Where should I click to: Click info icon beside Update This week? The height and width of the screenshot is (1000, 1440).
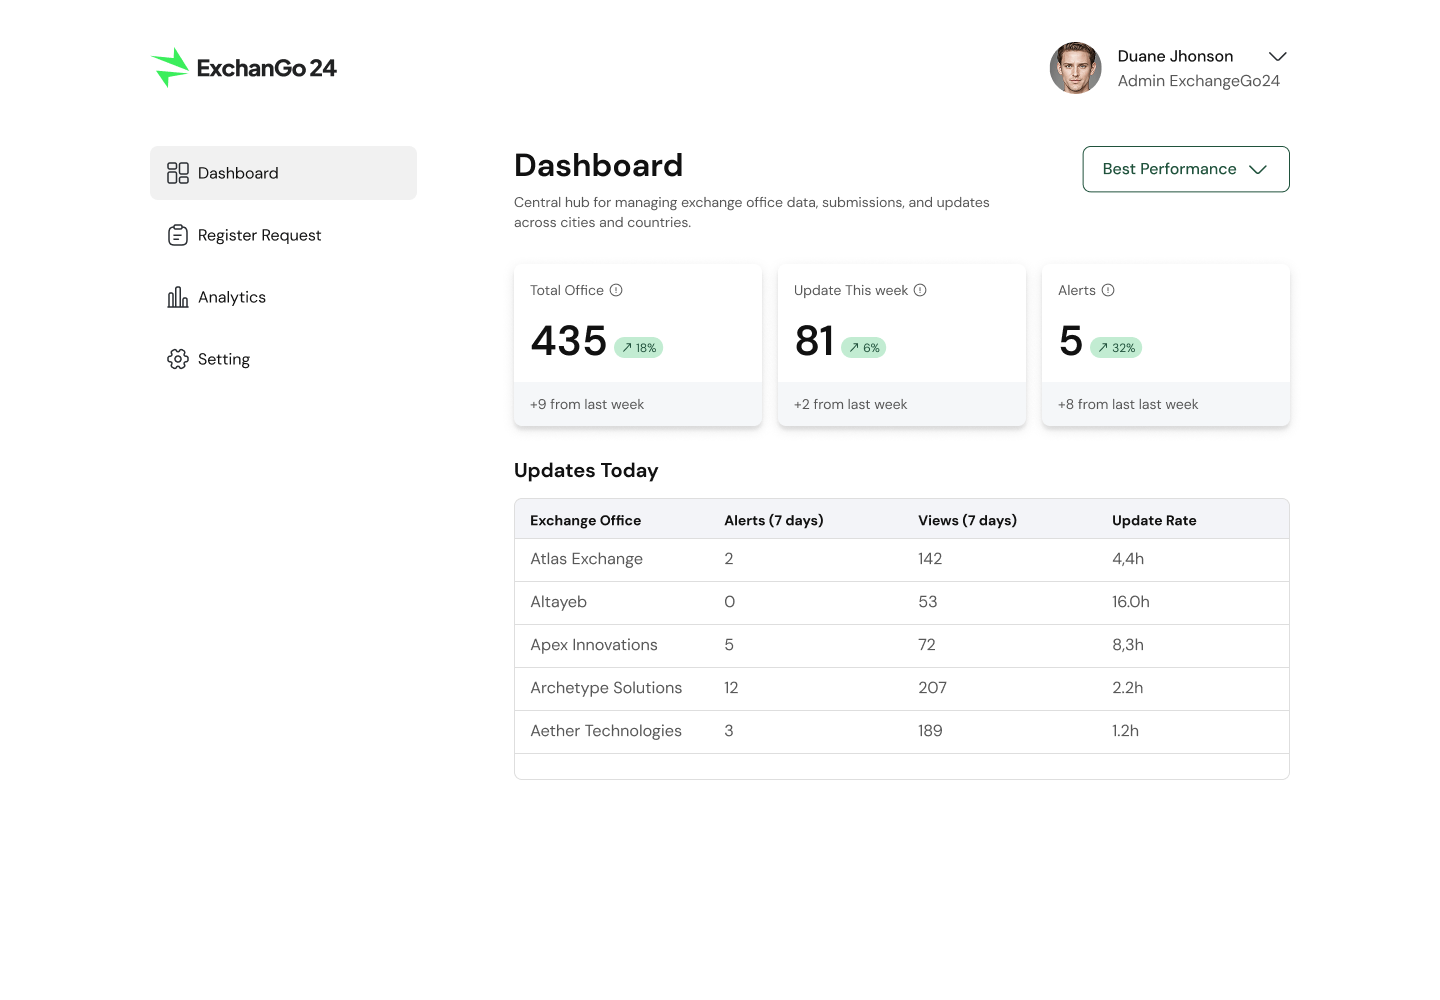920,290
